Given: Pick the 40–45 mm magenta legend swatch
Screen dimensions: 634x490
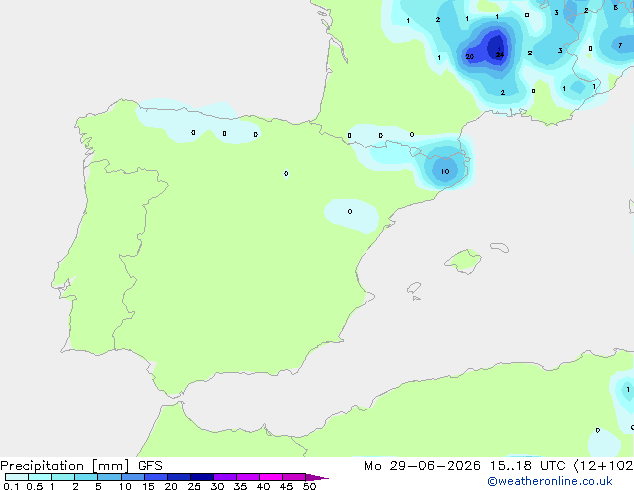Looking at the screenshot, I should pos(271,477).
